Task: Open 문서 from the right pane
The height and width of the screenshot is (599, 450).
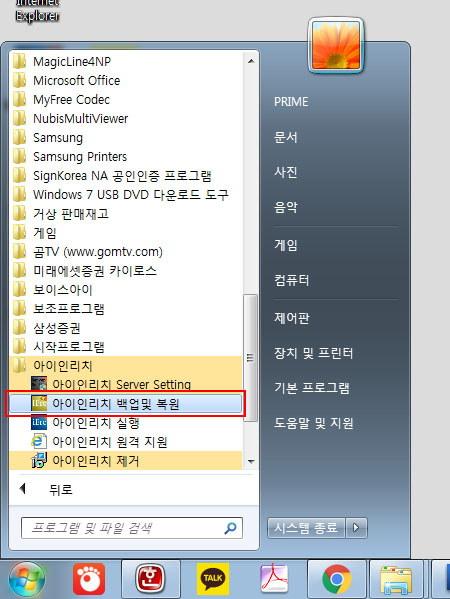Action: click(286, 137)
